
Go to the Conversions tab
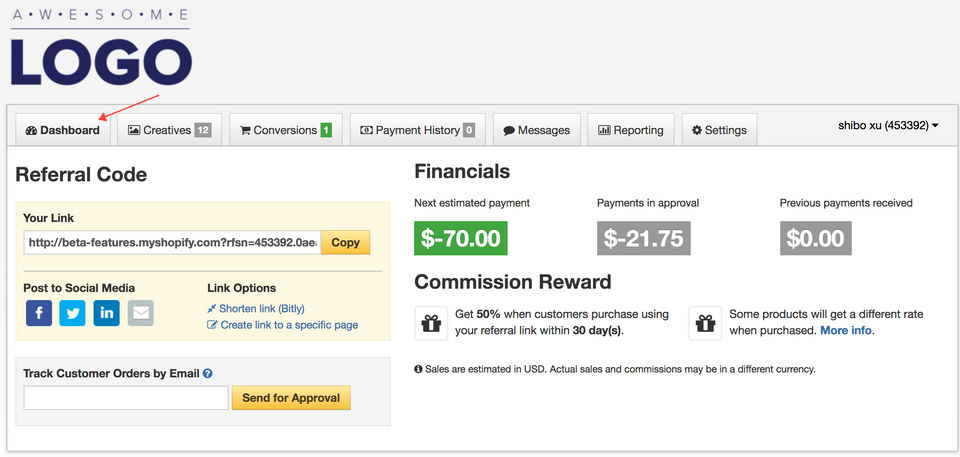[286, 130]
